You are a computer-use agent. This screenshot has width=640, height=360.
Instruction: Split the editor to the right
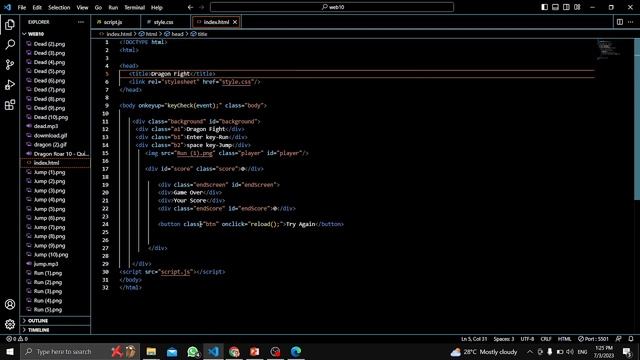(x=620, y=22)
